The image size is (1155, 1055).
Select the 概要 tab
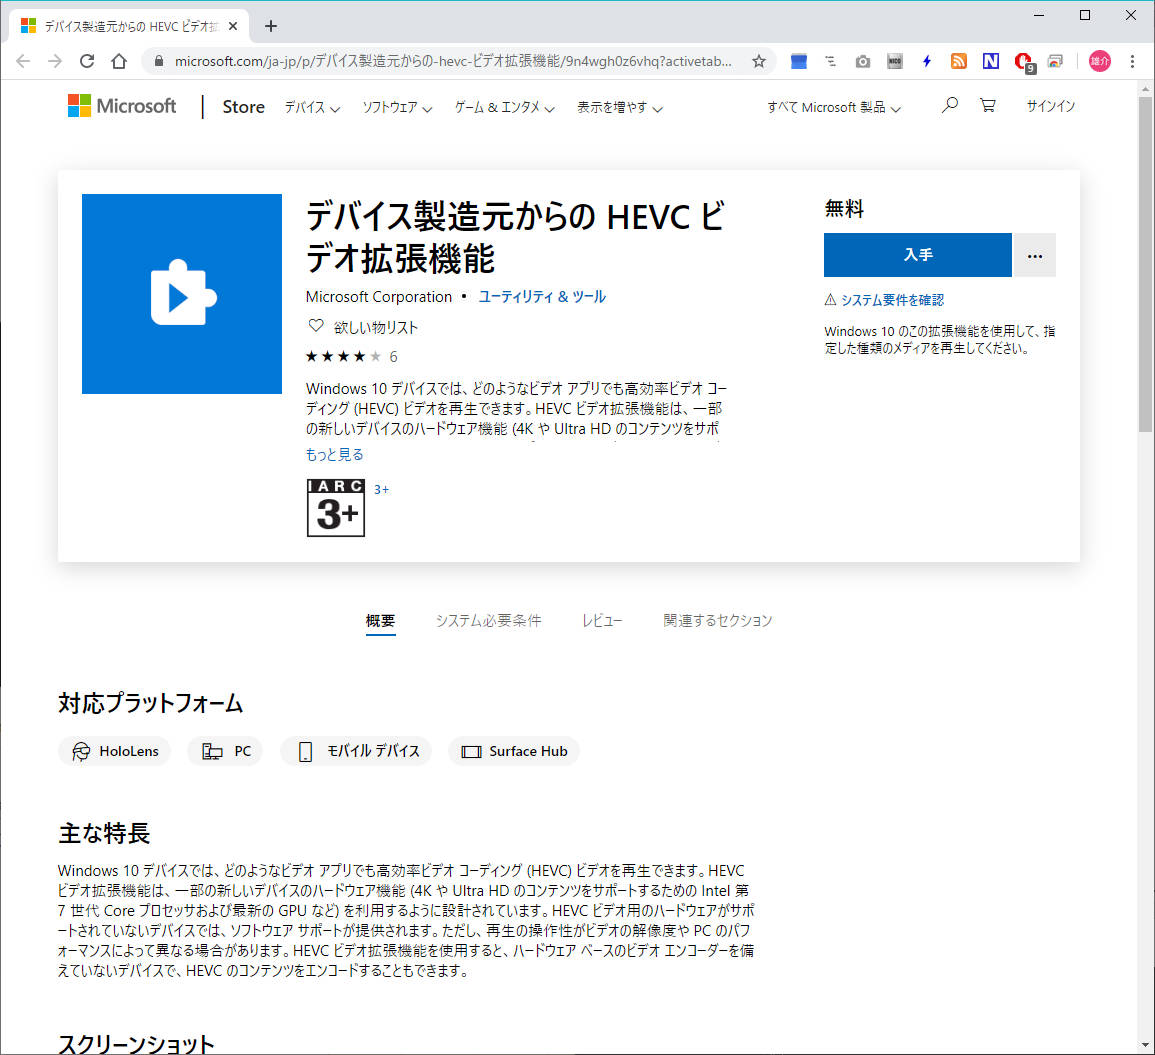click(380, 620)
